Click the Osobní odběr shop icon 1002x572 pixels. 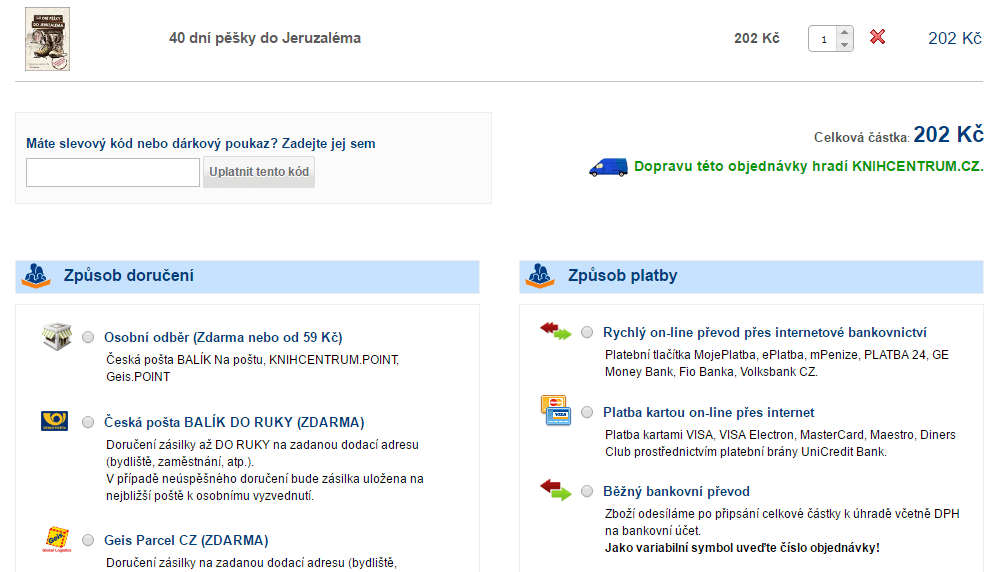pos(57,336)
